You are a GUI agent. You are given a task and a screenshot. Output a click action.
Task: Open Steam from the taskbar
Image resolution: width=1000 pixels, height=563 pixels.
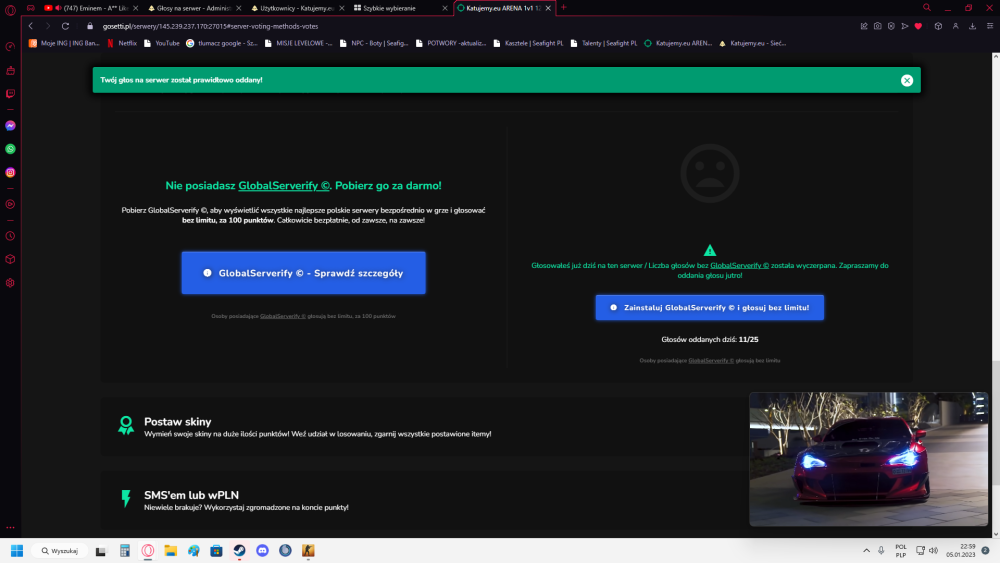pos(239,551)
